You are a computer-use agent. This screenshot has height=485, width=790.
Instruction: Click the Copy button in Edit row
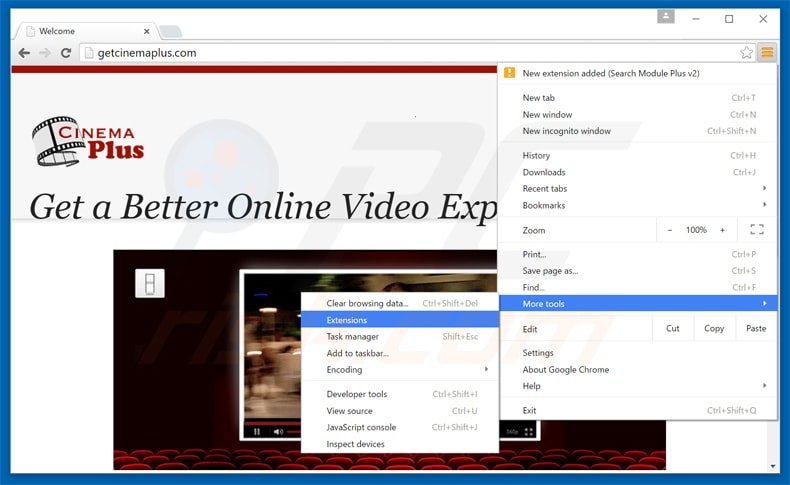(714, 328)
